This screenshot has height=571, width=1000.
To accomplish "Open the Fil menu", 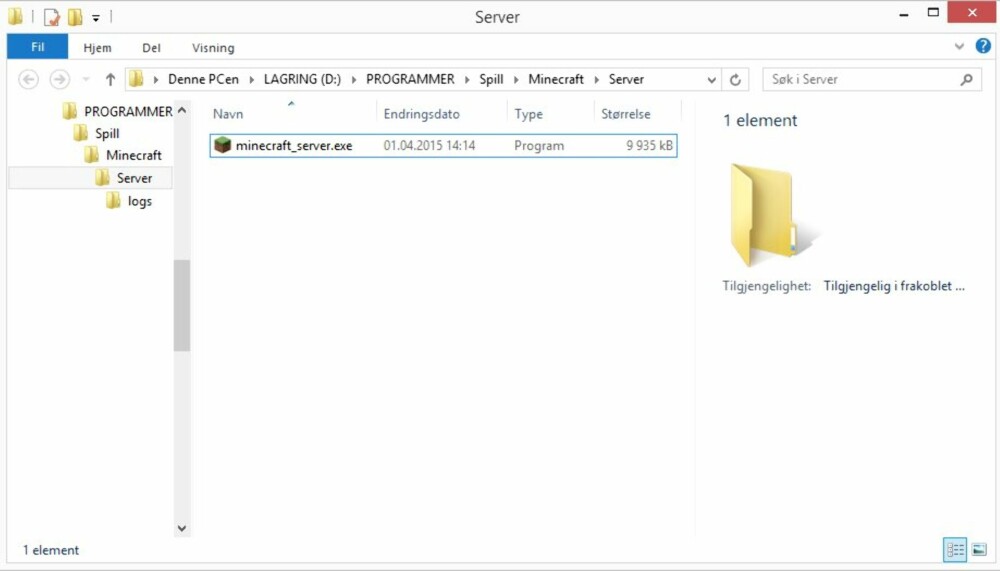I will 38,47.
